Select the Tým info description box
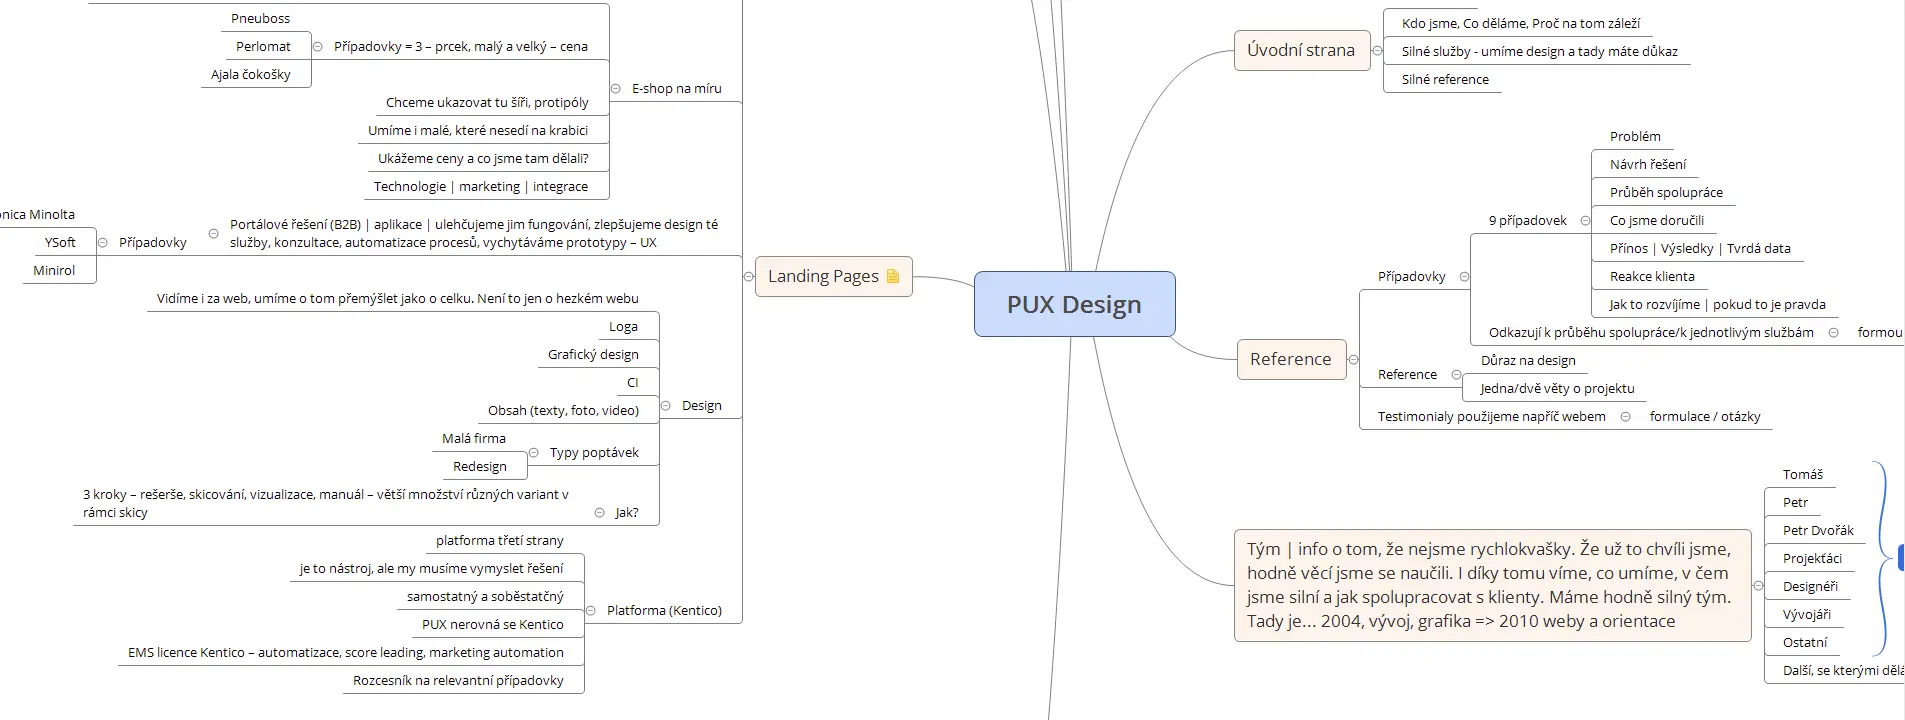The image size is (1905, 720). [x=1491, y=585]
